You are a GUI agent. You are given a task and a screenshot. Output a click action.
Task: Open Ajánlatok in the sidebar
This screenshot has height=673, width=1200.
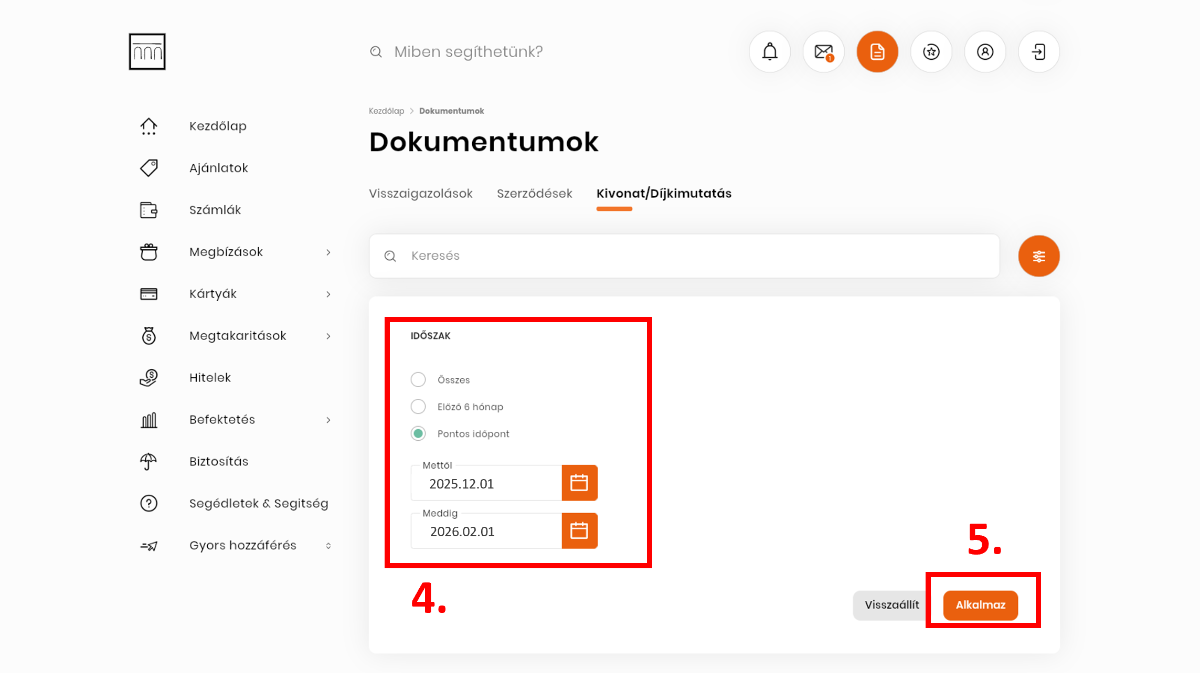tap(219, 168)
